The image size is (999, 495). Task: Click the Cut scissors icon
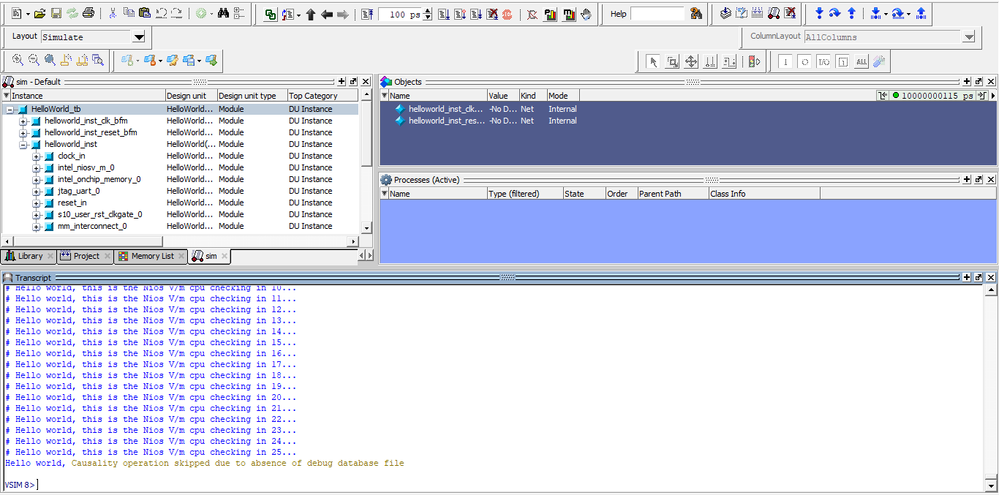(x=113, y=13)
